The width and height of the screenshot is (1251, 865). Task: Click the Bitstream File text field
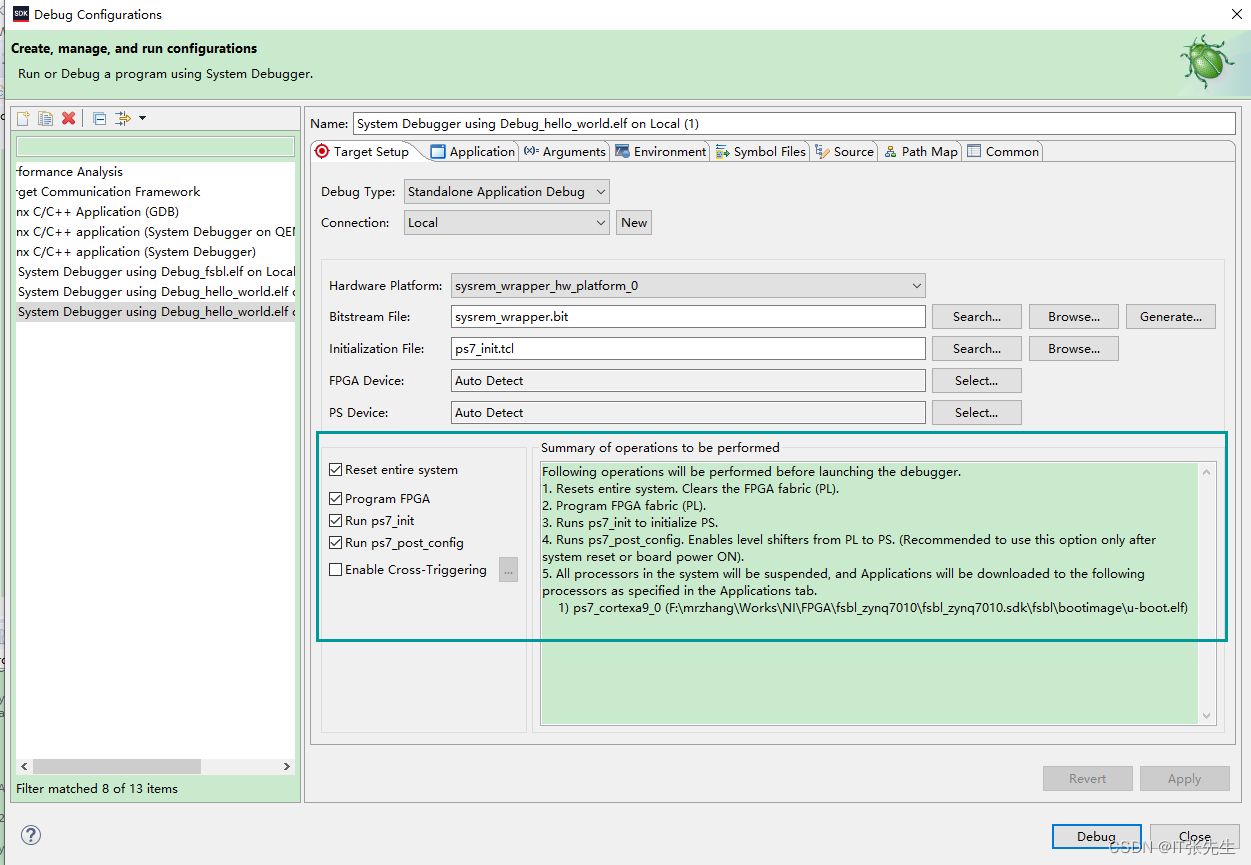[x=688, y=317]
